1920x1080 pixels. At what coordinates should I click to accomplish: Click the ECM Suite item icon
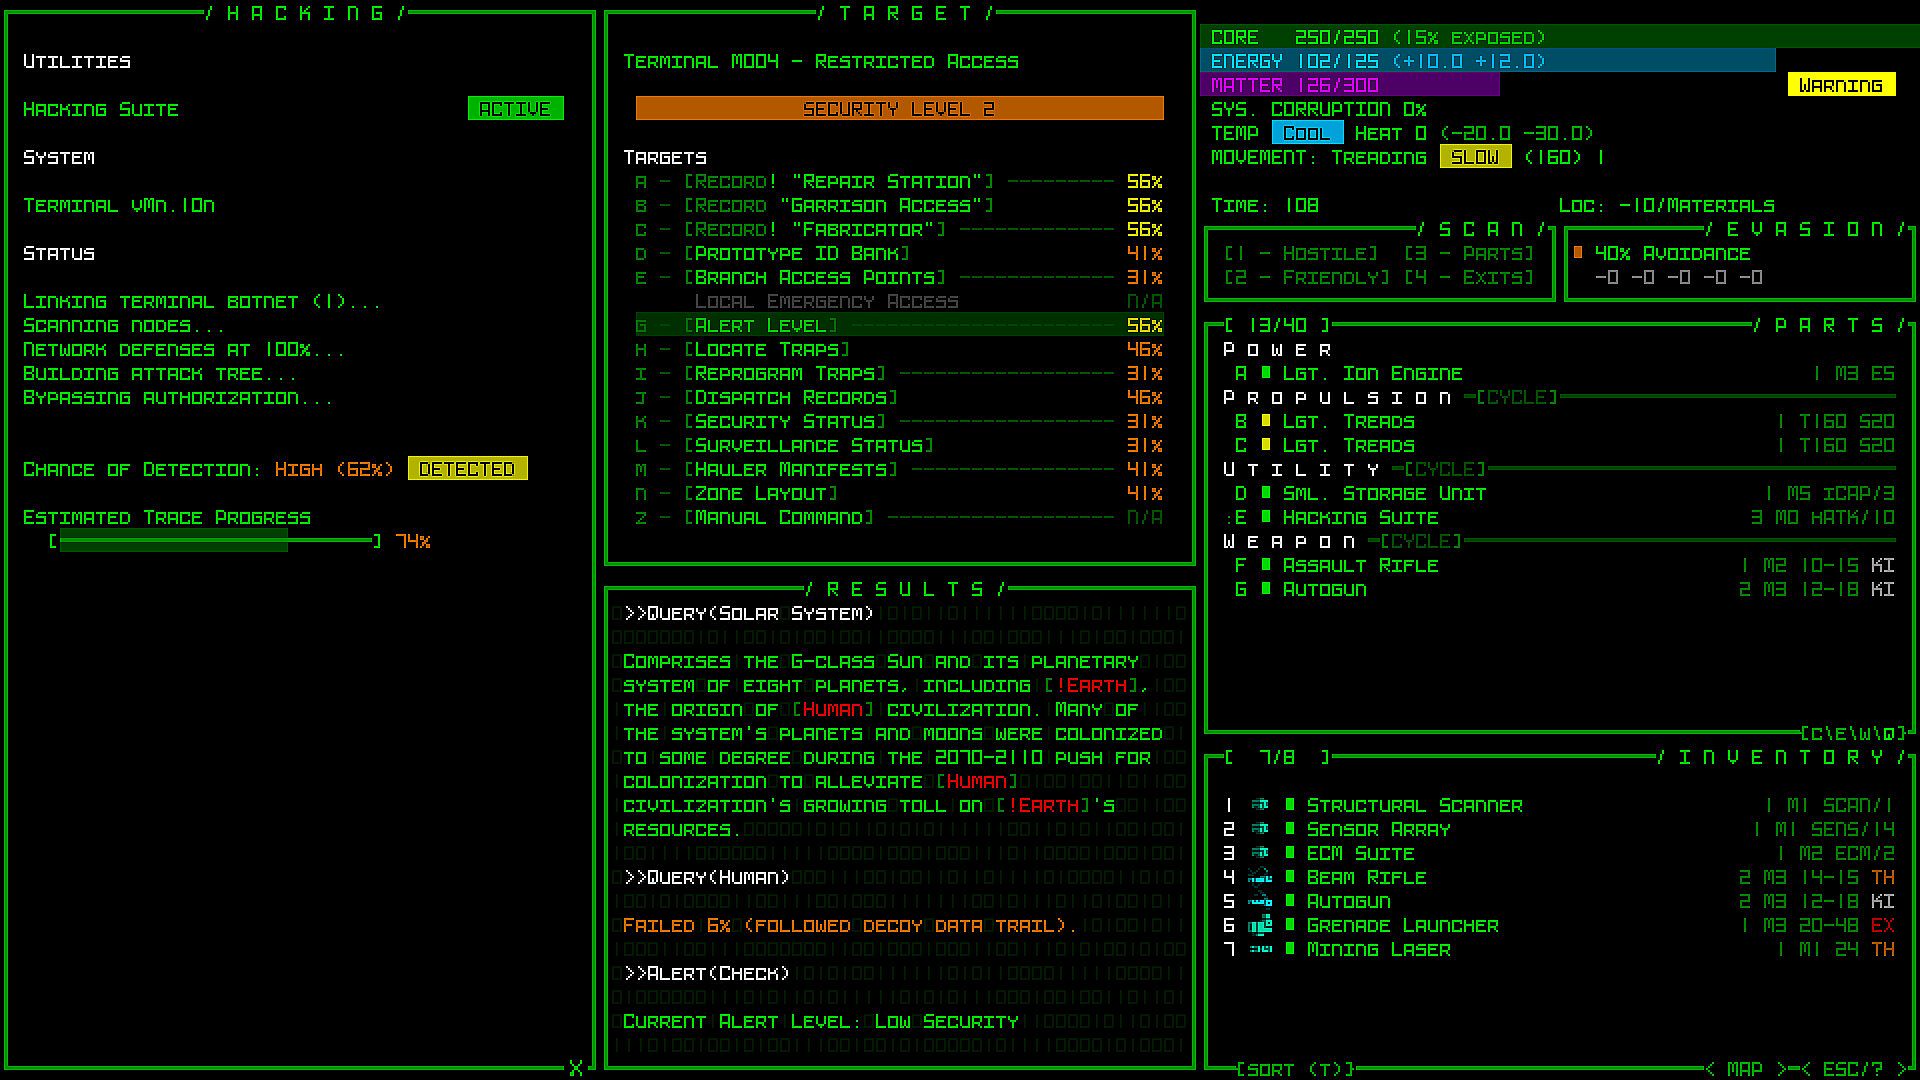pos(1260,853)
